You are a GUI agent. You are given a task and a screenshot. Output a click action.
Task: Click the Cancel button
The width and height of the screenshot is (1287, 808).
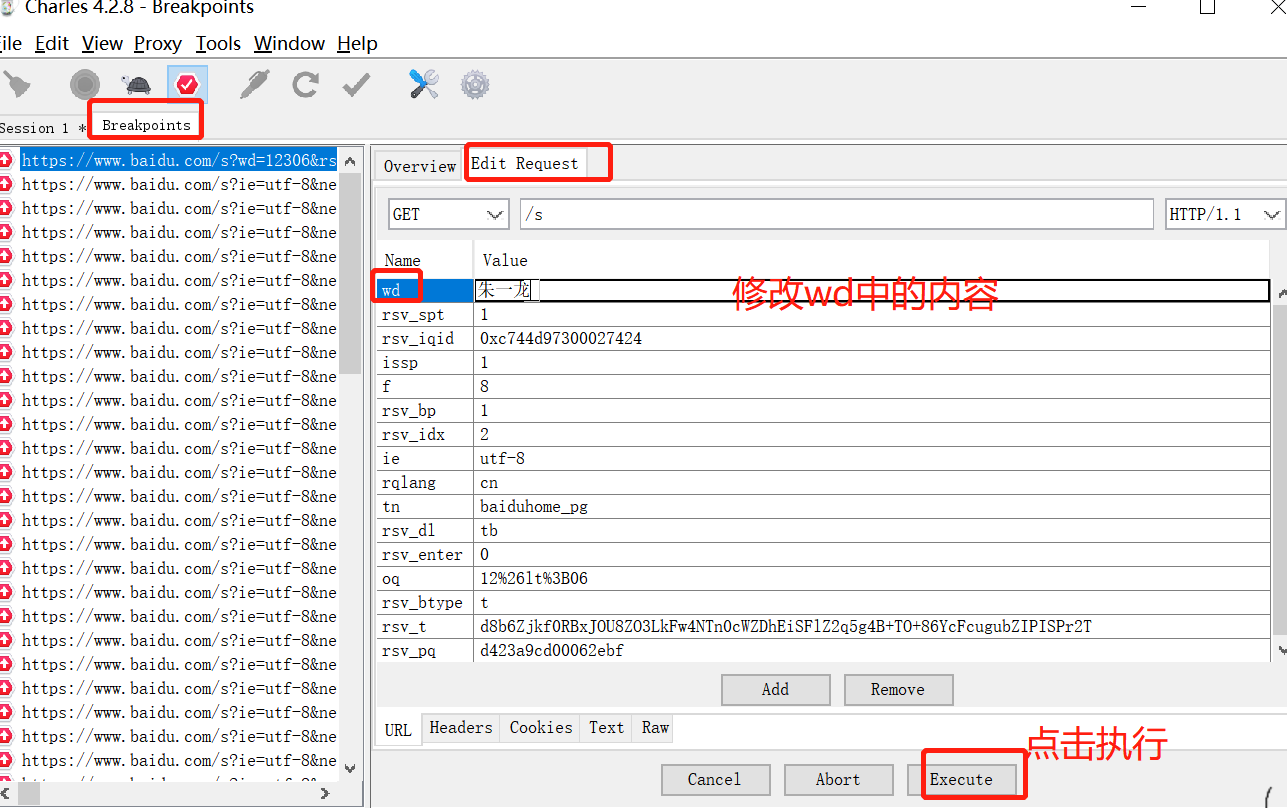[x=715, y=779]
